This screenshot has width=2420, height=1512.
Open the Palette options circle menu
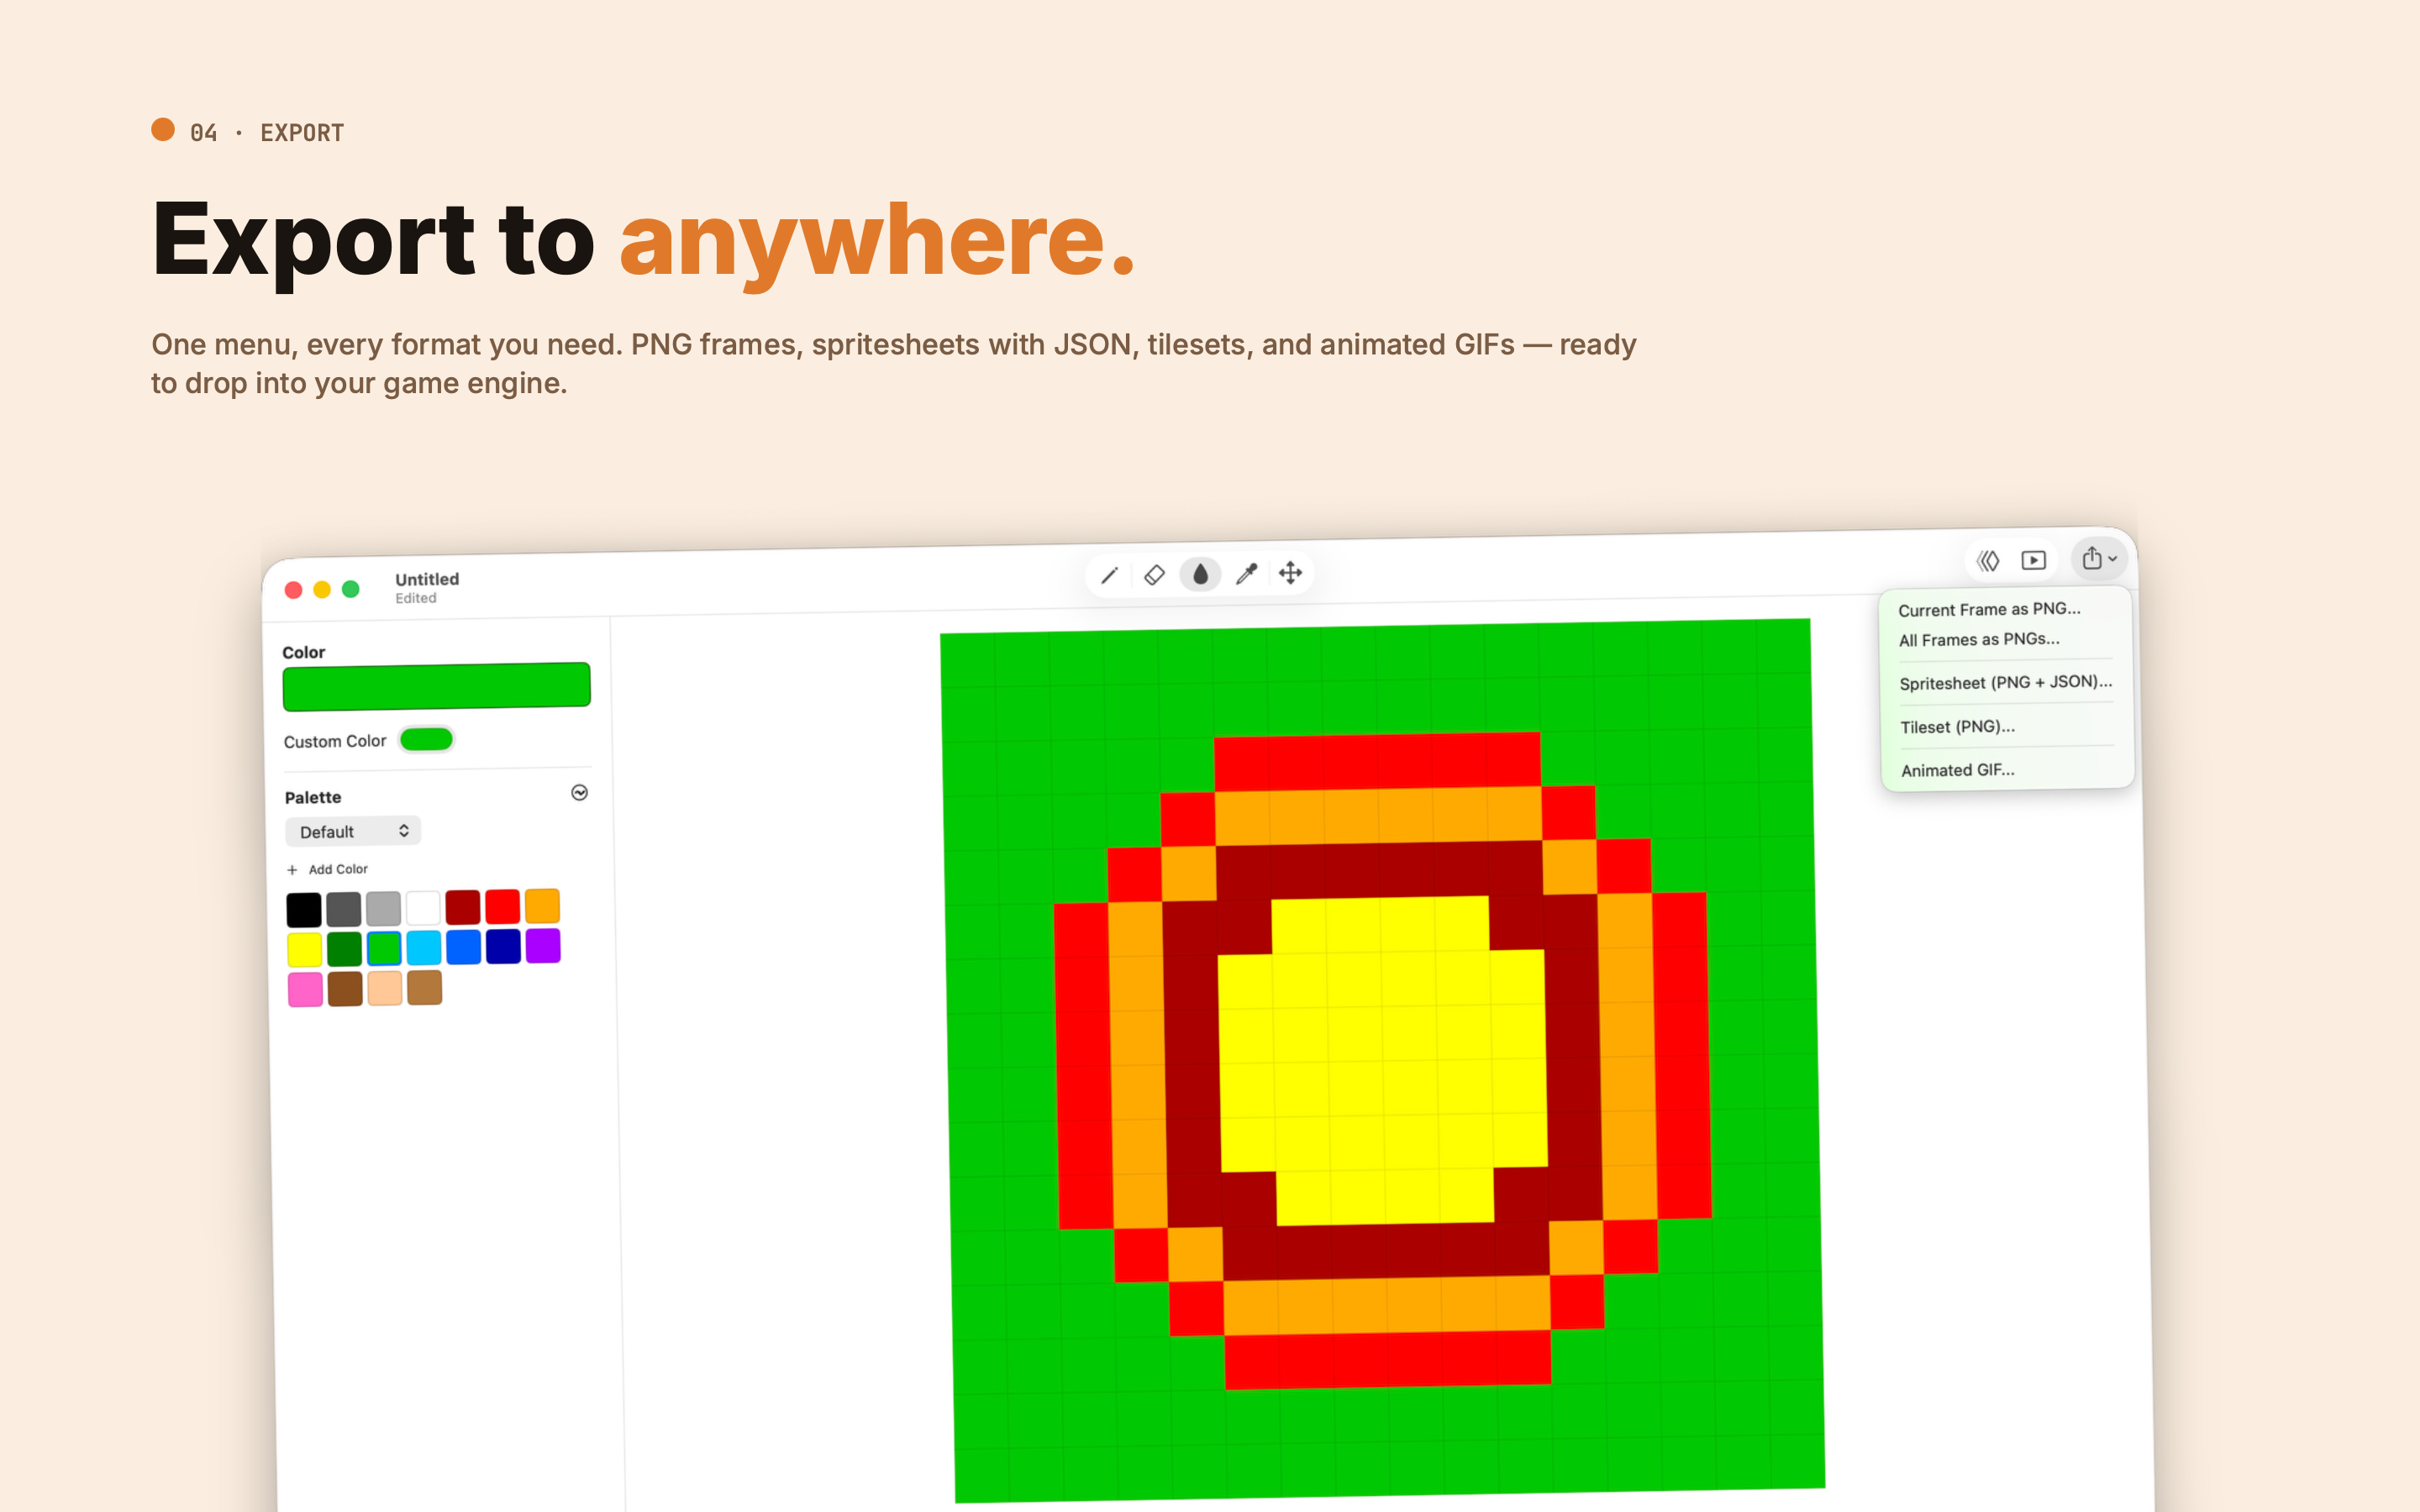579,793
